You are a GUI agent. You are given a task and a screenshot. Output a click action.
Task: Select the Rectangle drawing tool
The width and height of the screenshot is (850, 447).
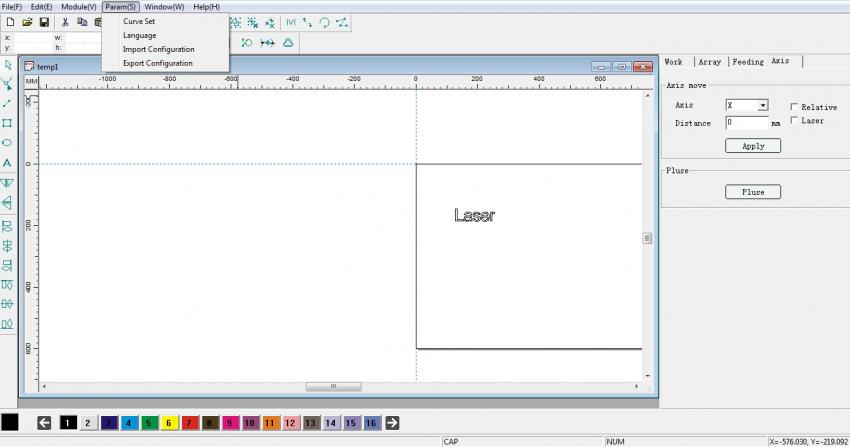[8, 123]
